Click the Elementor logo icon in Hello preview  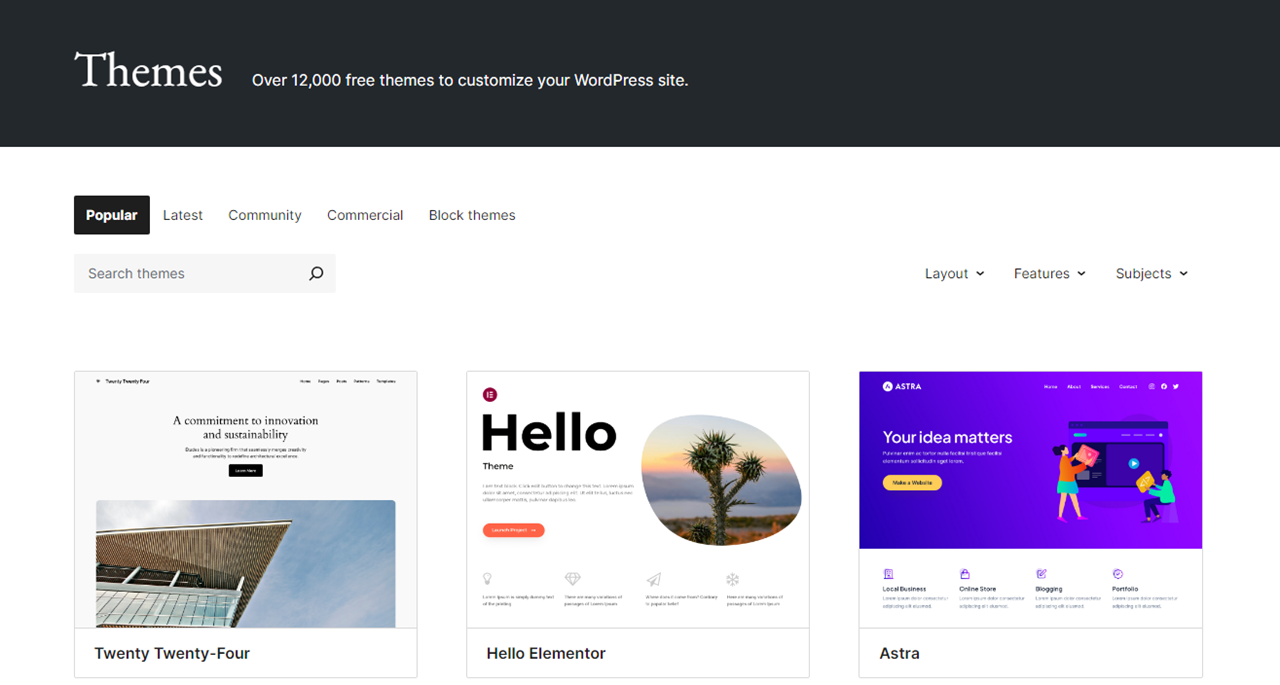point(490,394)
